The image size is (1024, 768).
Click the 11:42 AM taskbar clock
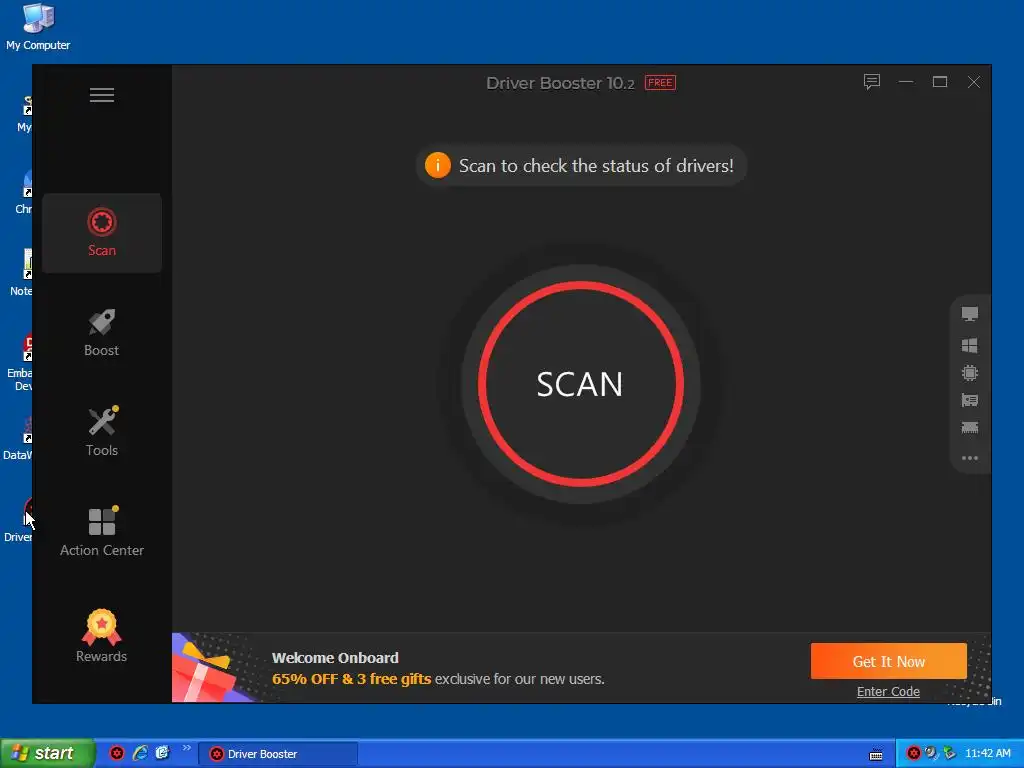point(987,753)
